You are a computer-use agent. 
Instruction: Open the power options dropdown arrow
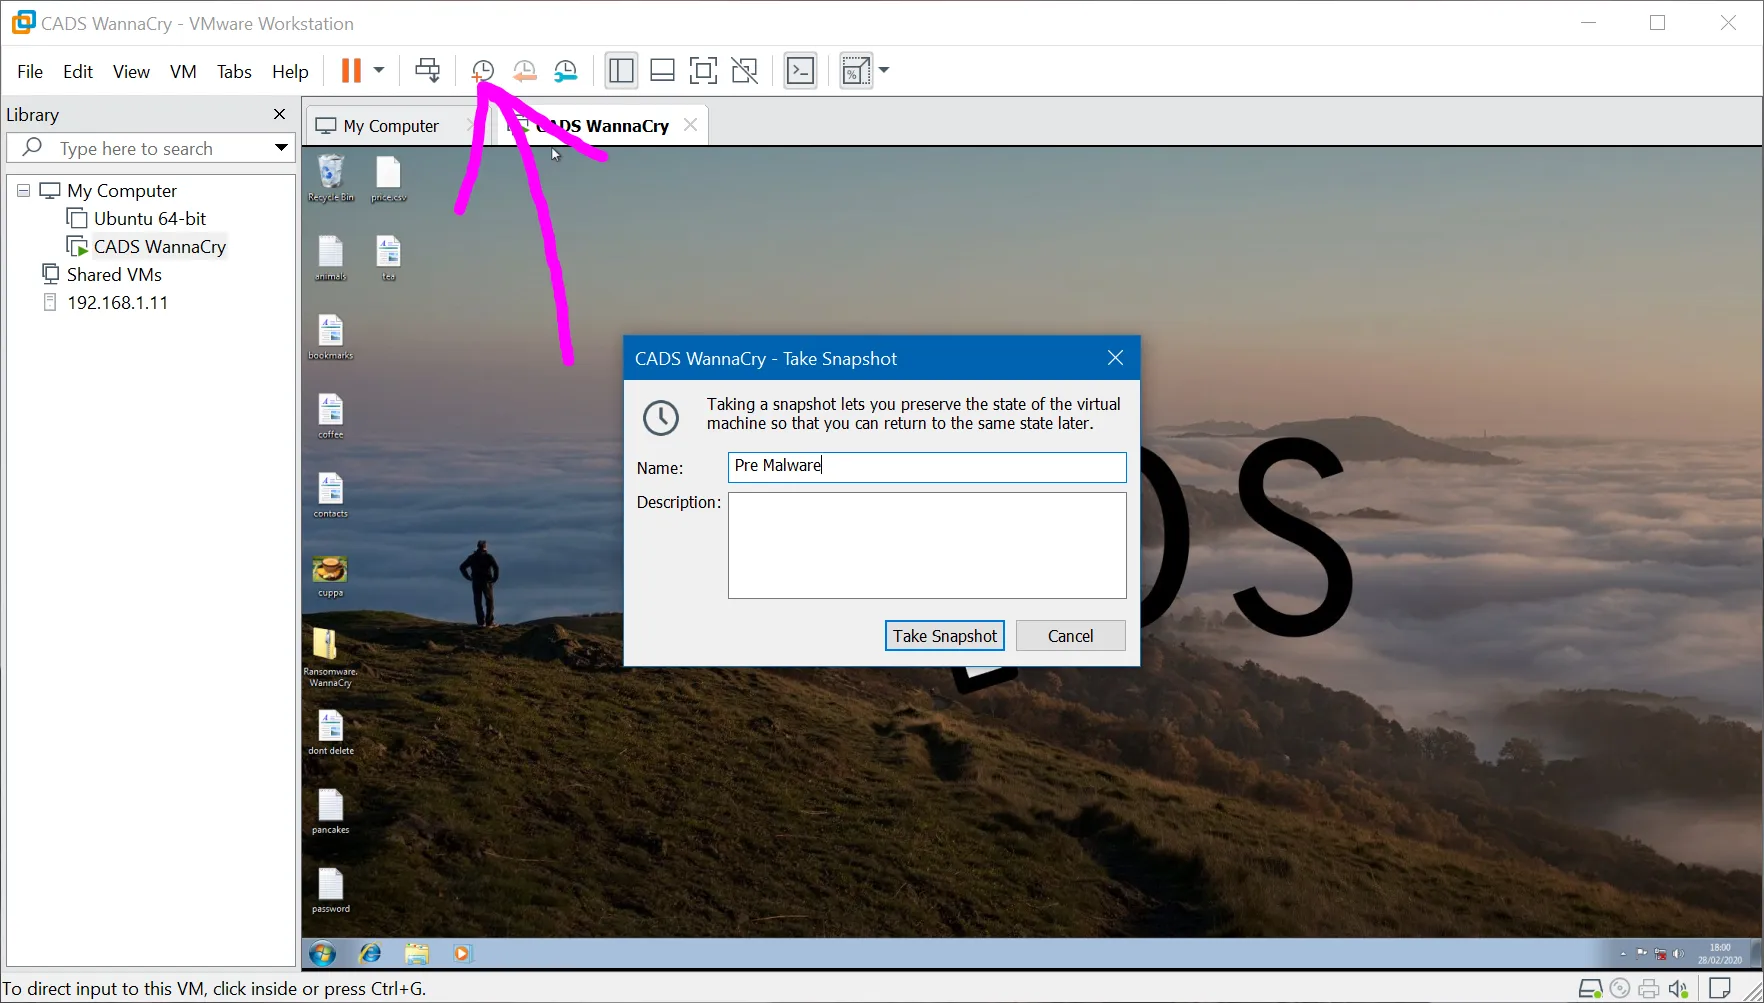(379, 71)
